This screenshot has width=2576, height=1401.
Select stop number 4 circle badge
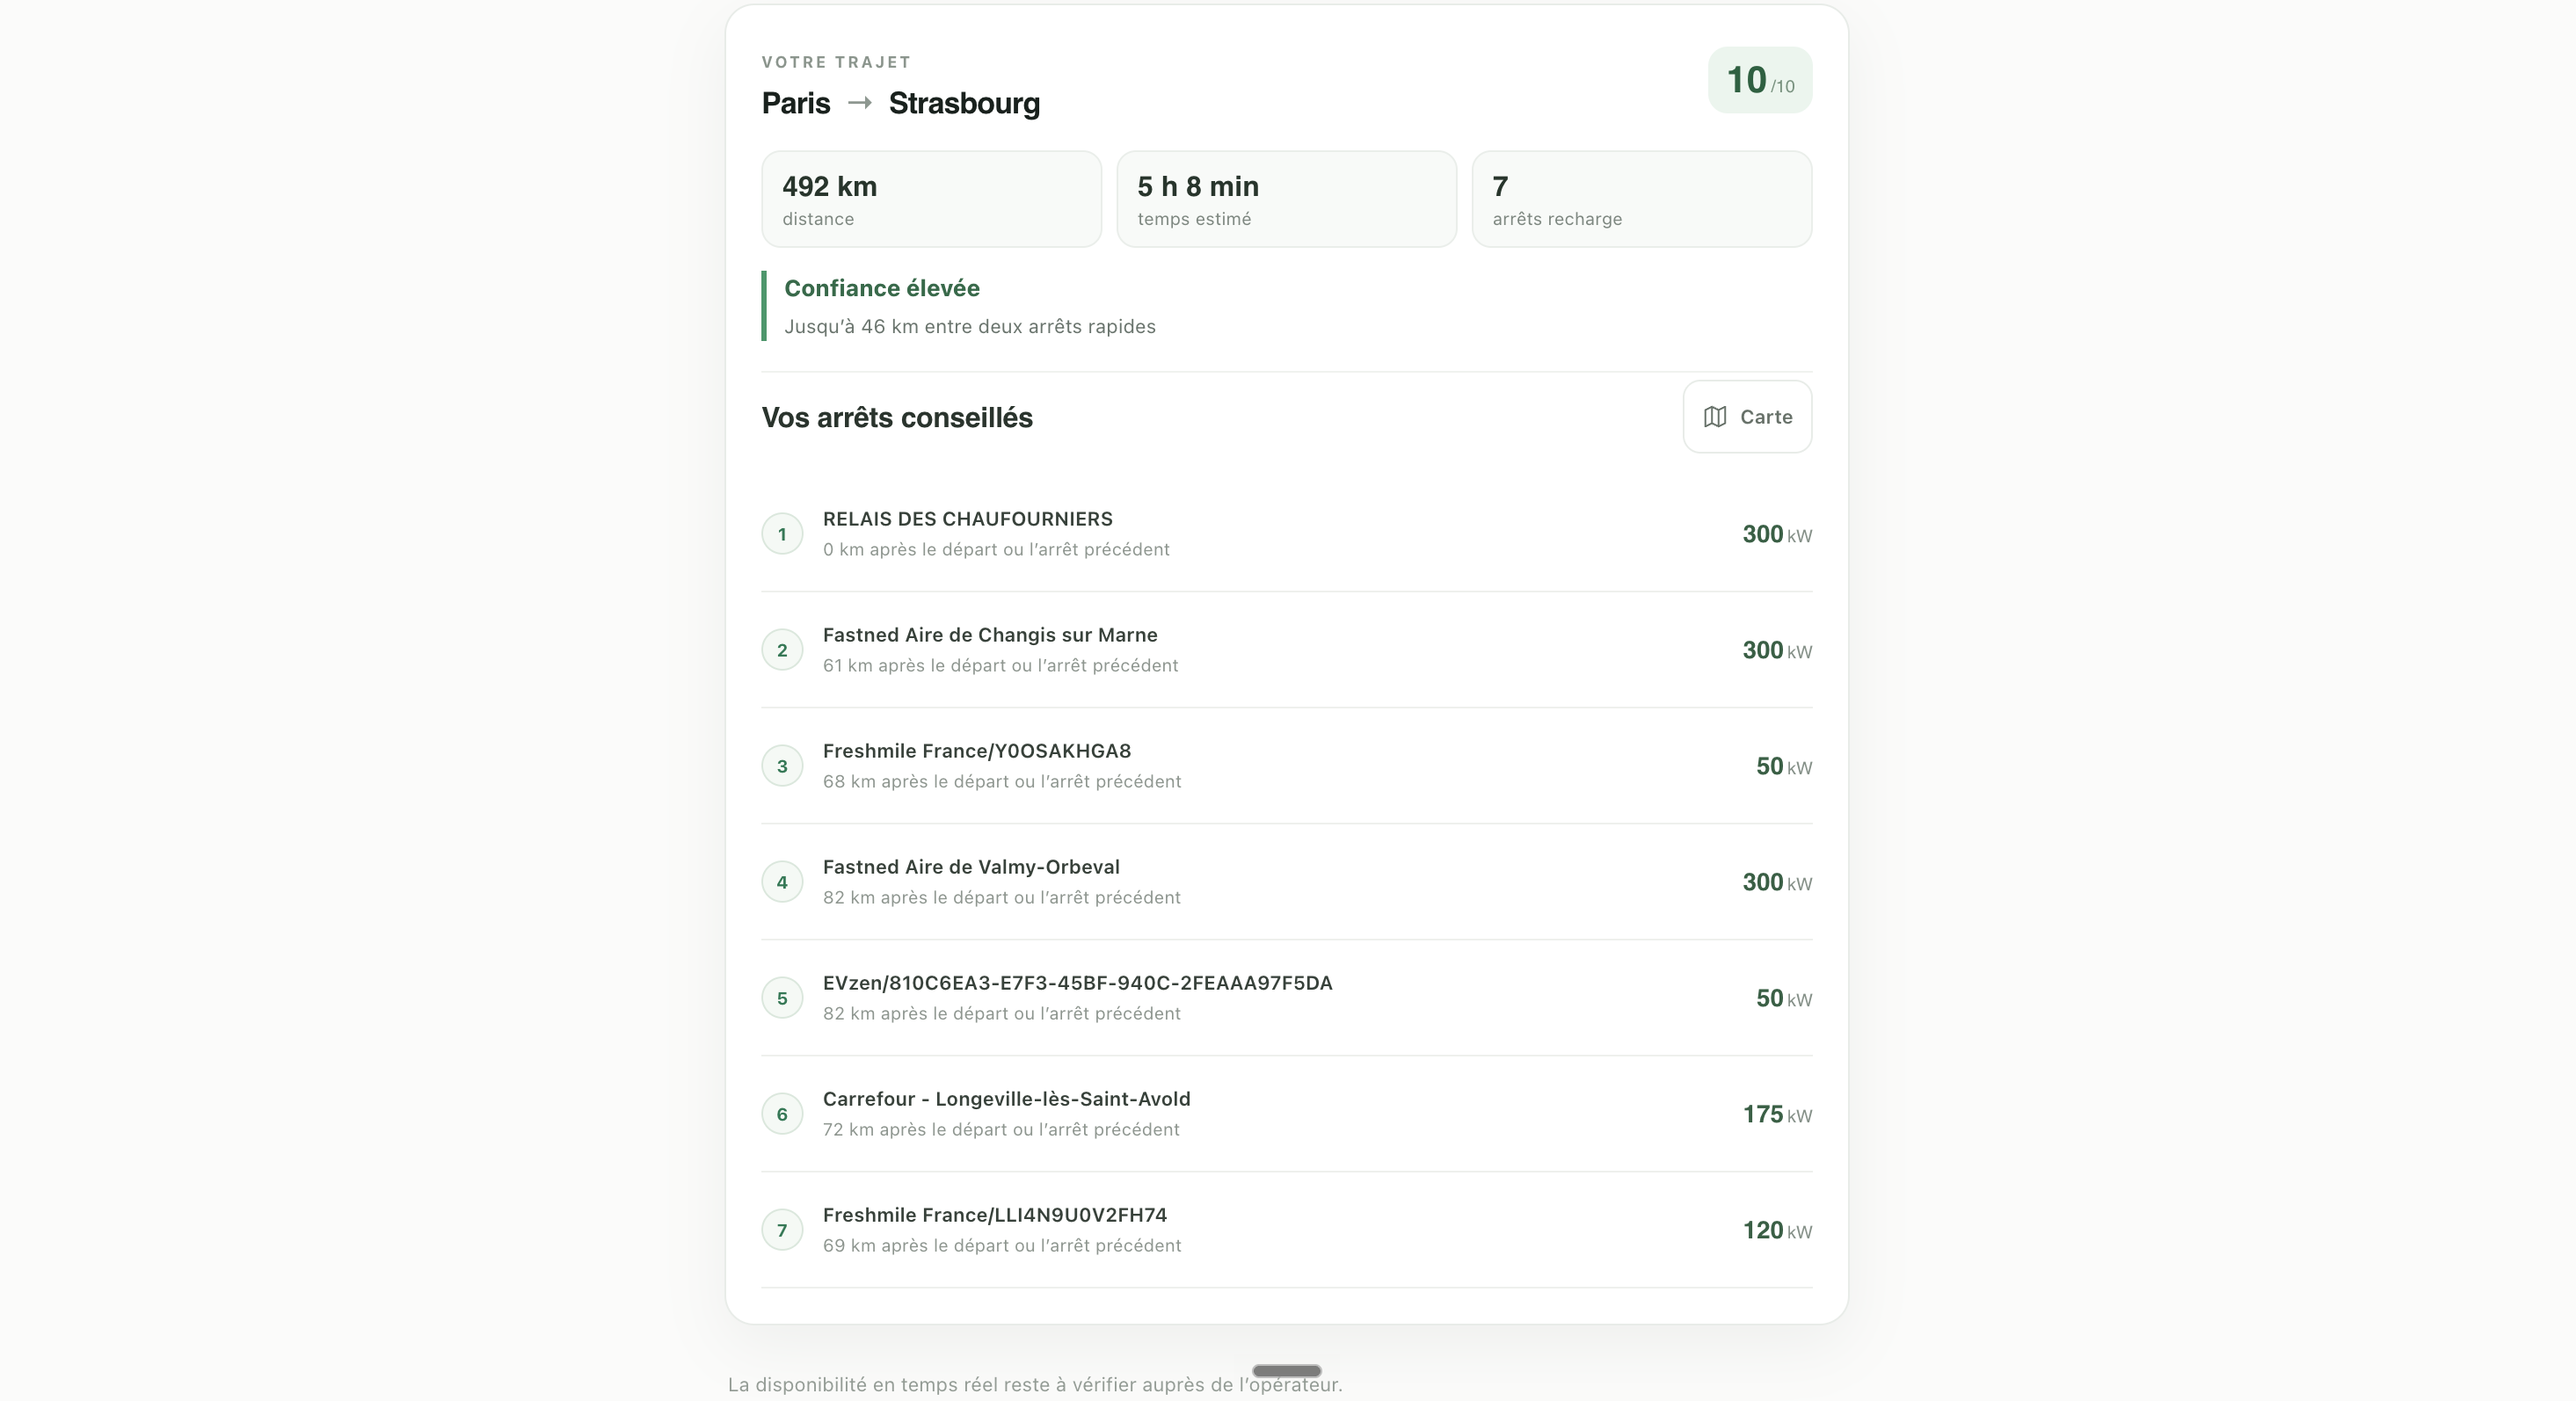782,882
